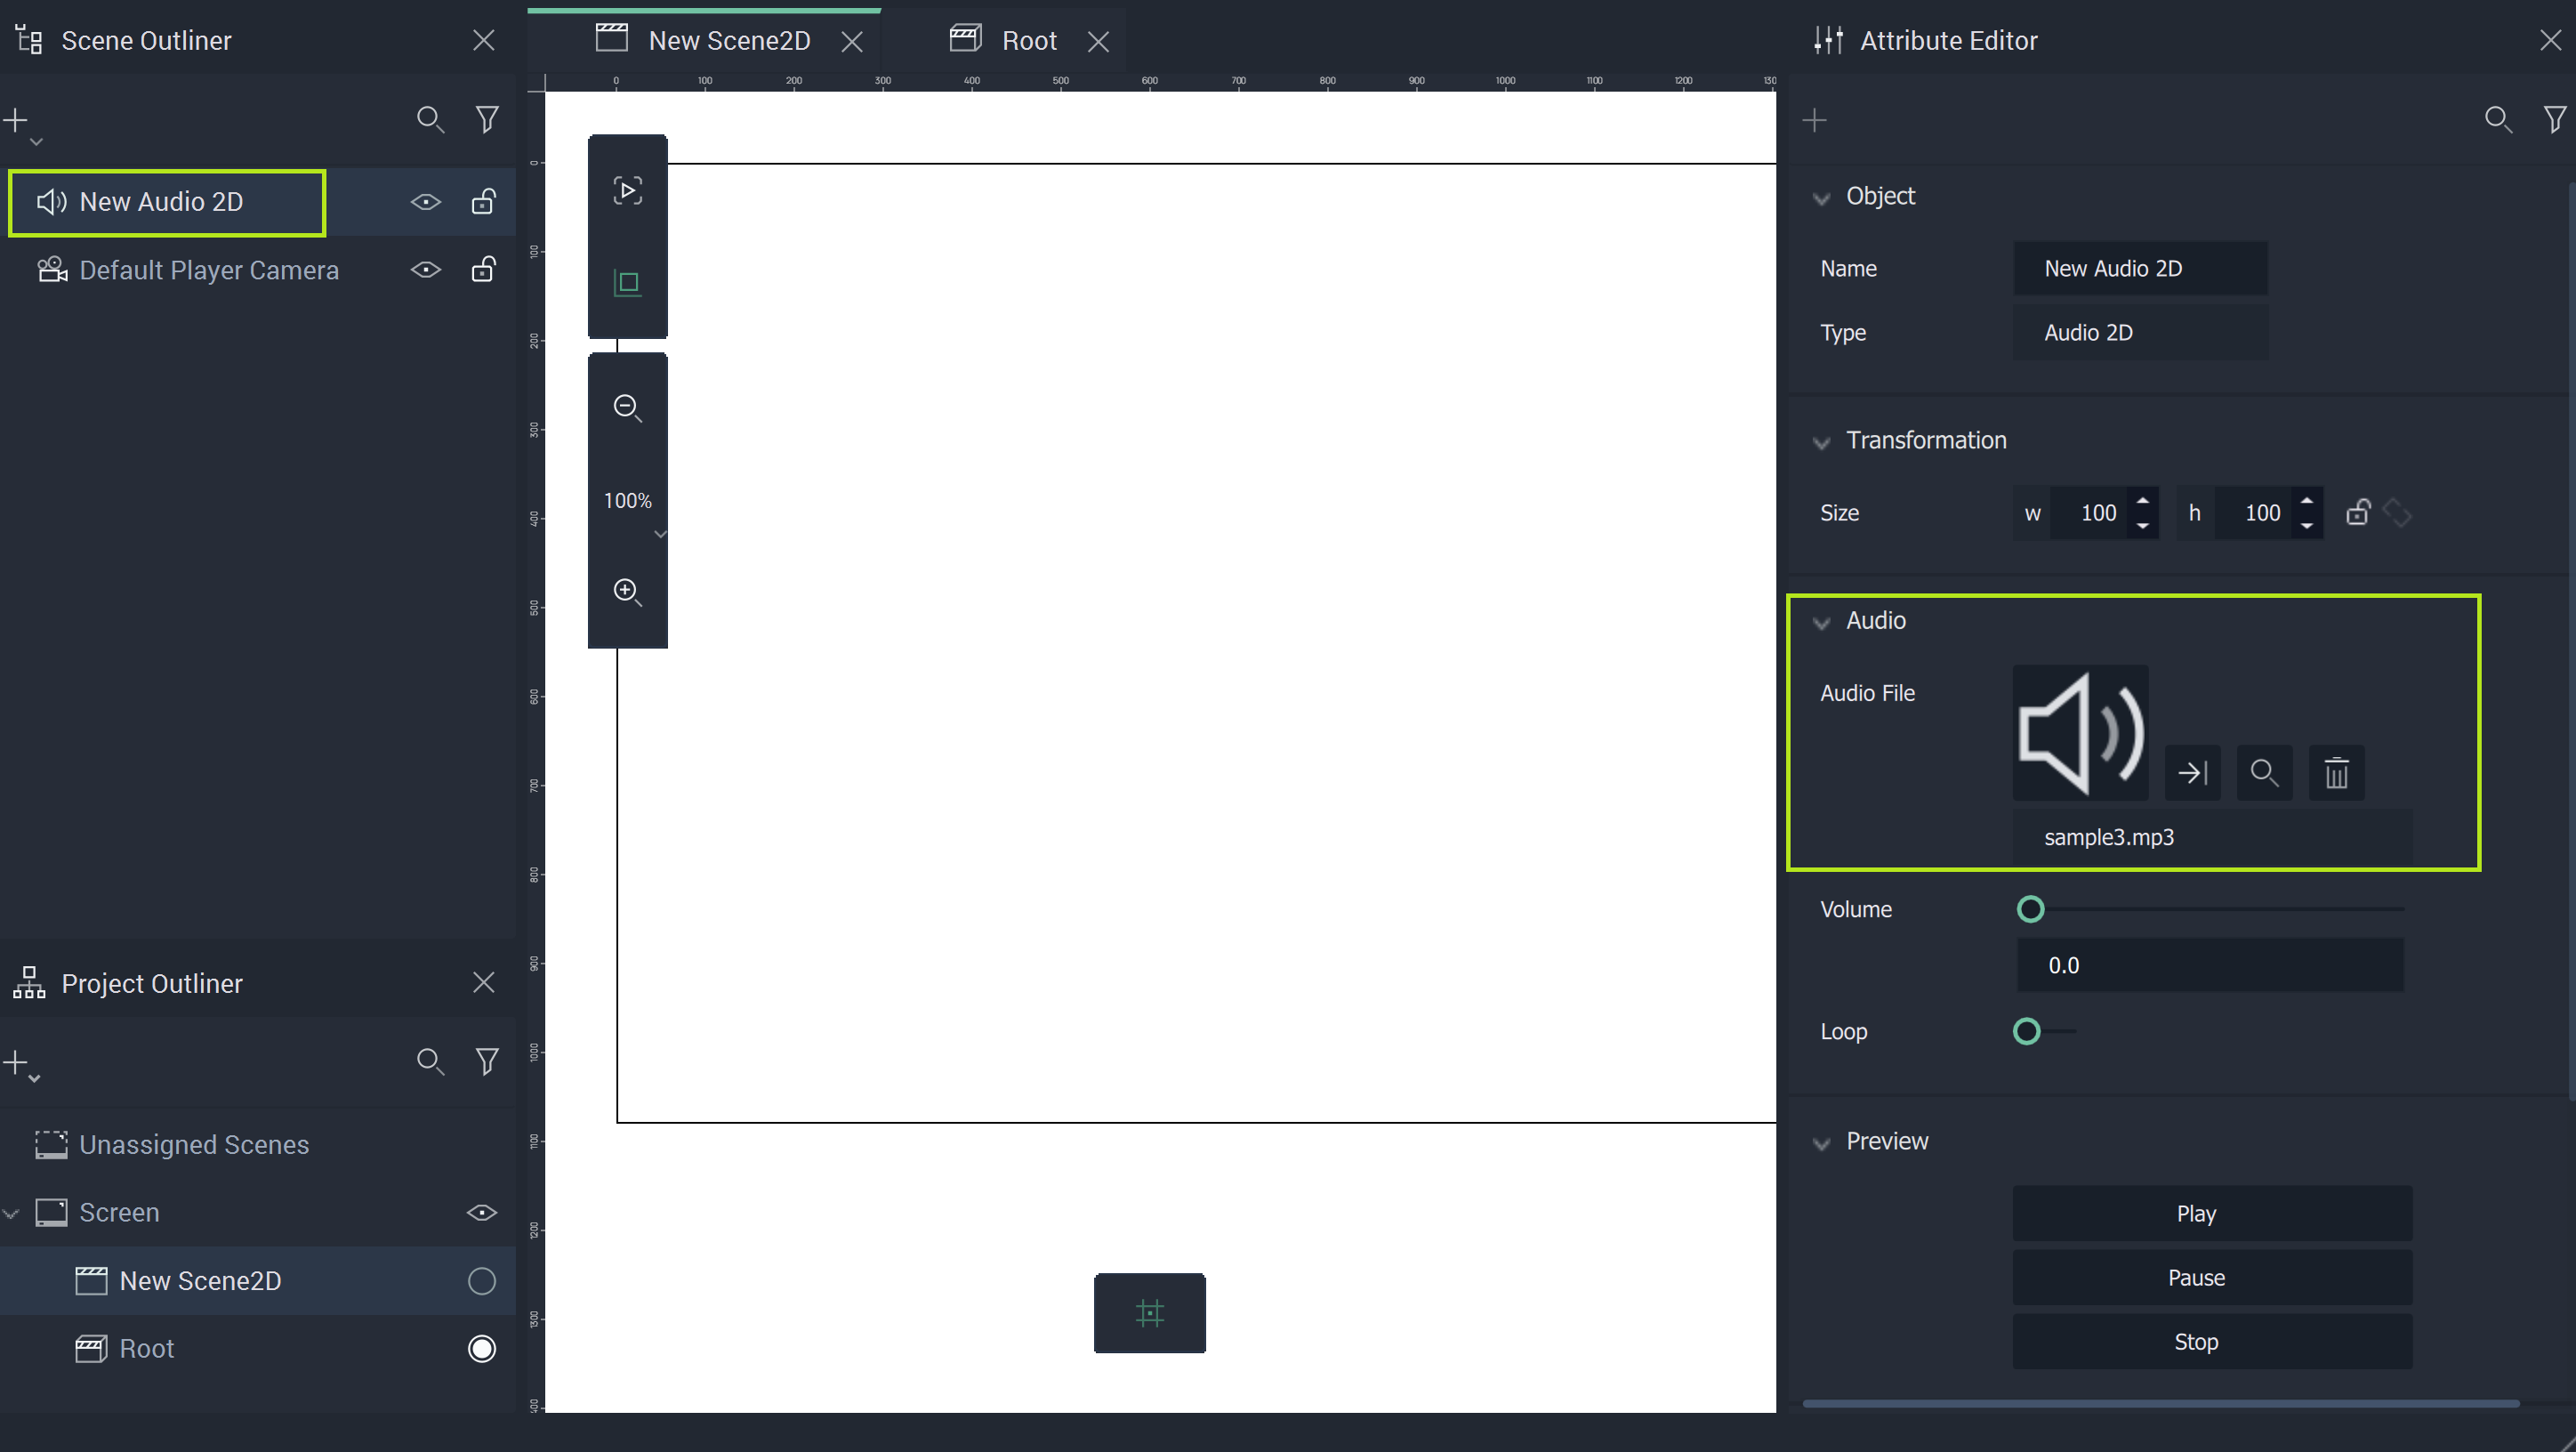Click the zoom in magnifier in viewport toolbar

pyautogui.click(x=627, y=591)
